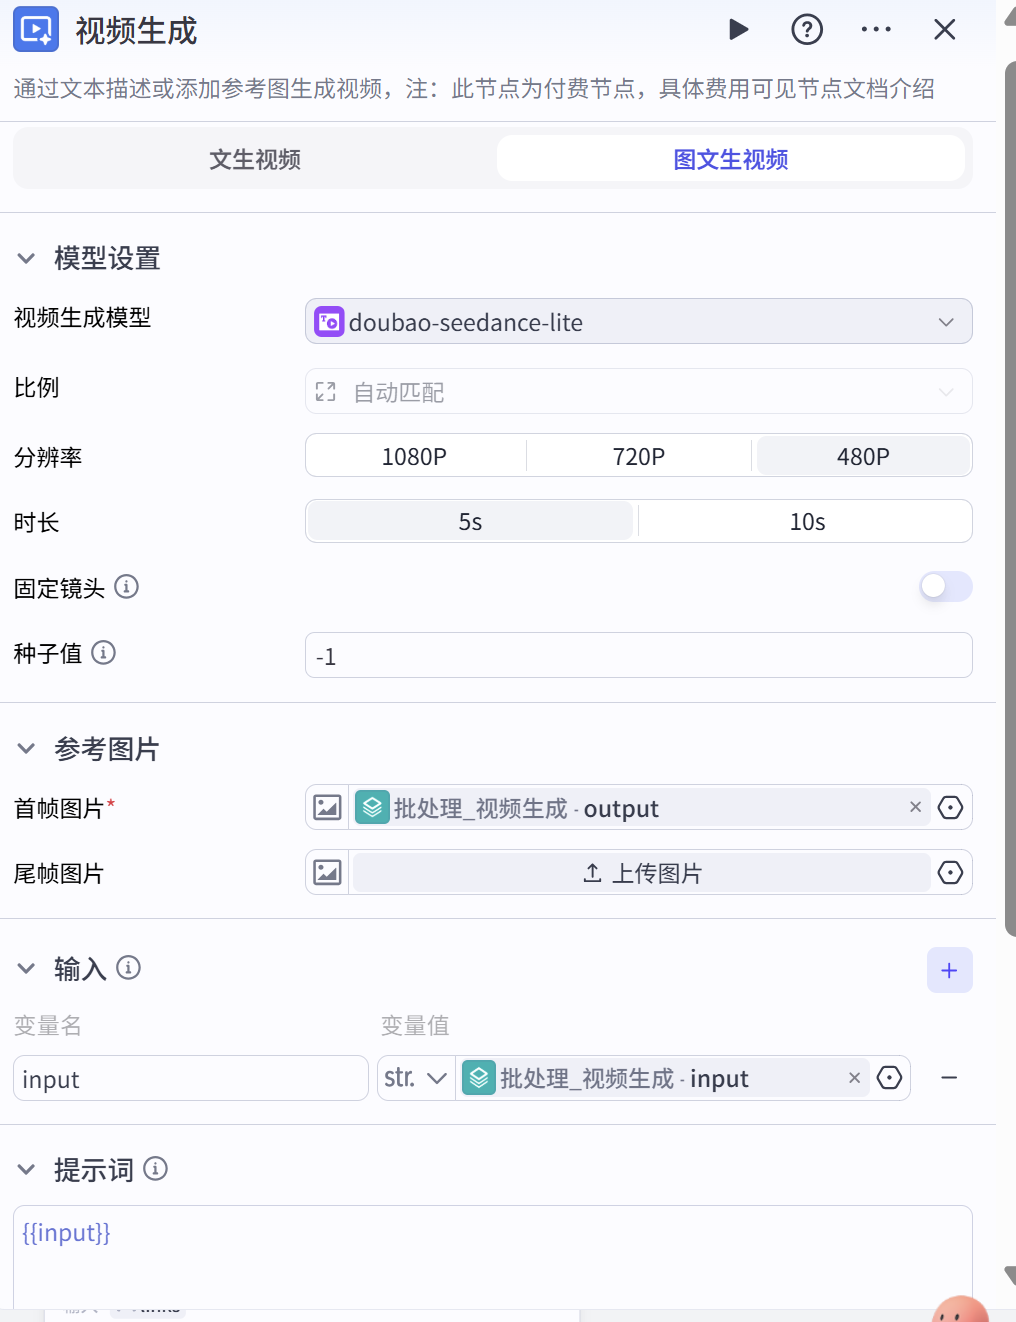
Task: Remove the 首帧图片 output reference with X
Action: pyautogui.click(x=915, y=806)
